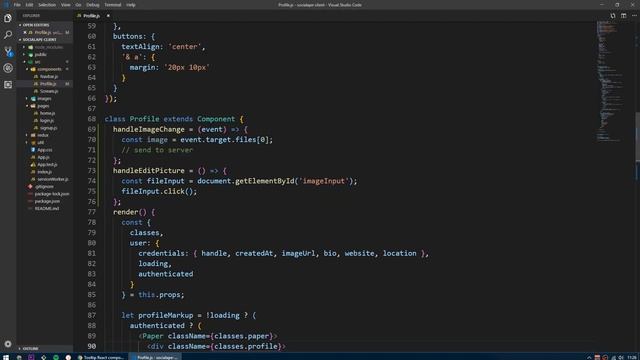This screenshot has width=640, height=360.
Task: Open the Go menu
Action: pos(78,5)
